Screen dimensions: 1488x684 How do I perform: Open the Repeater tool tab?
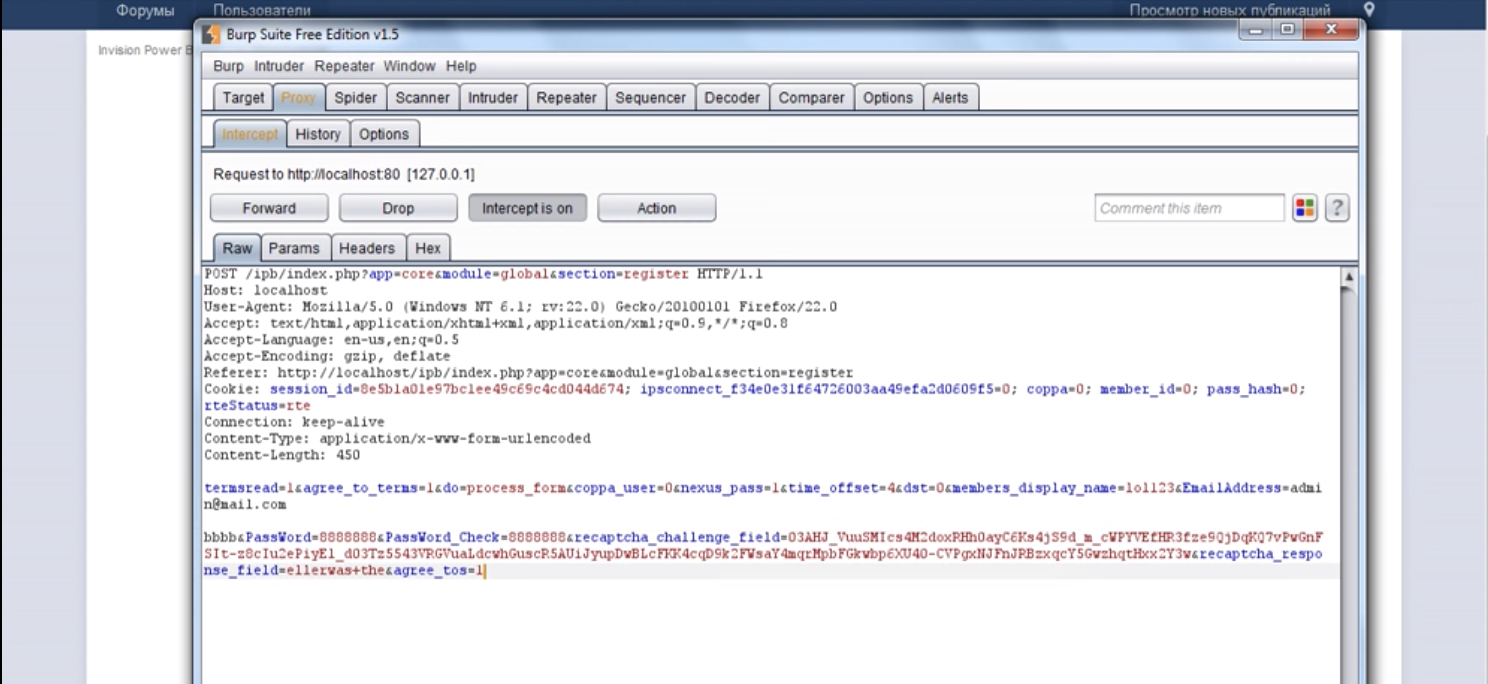566,97
